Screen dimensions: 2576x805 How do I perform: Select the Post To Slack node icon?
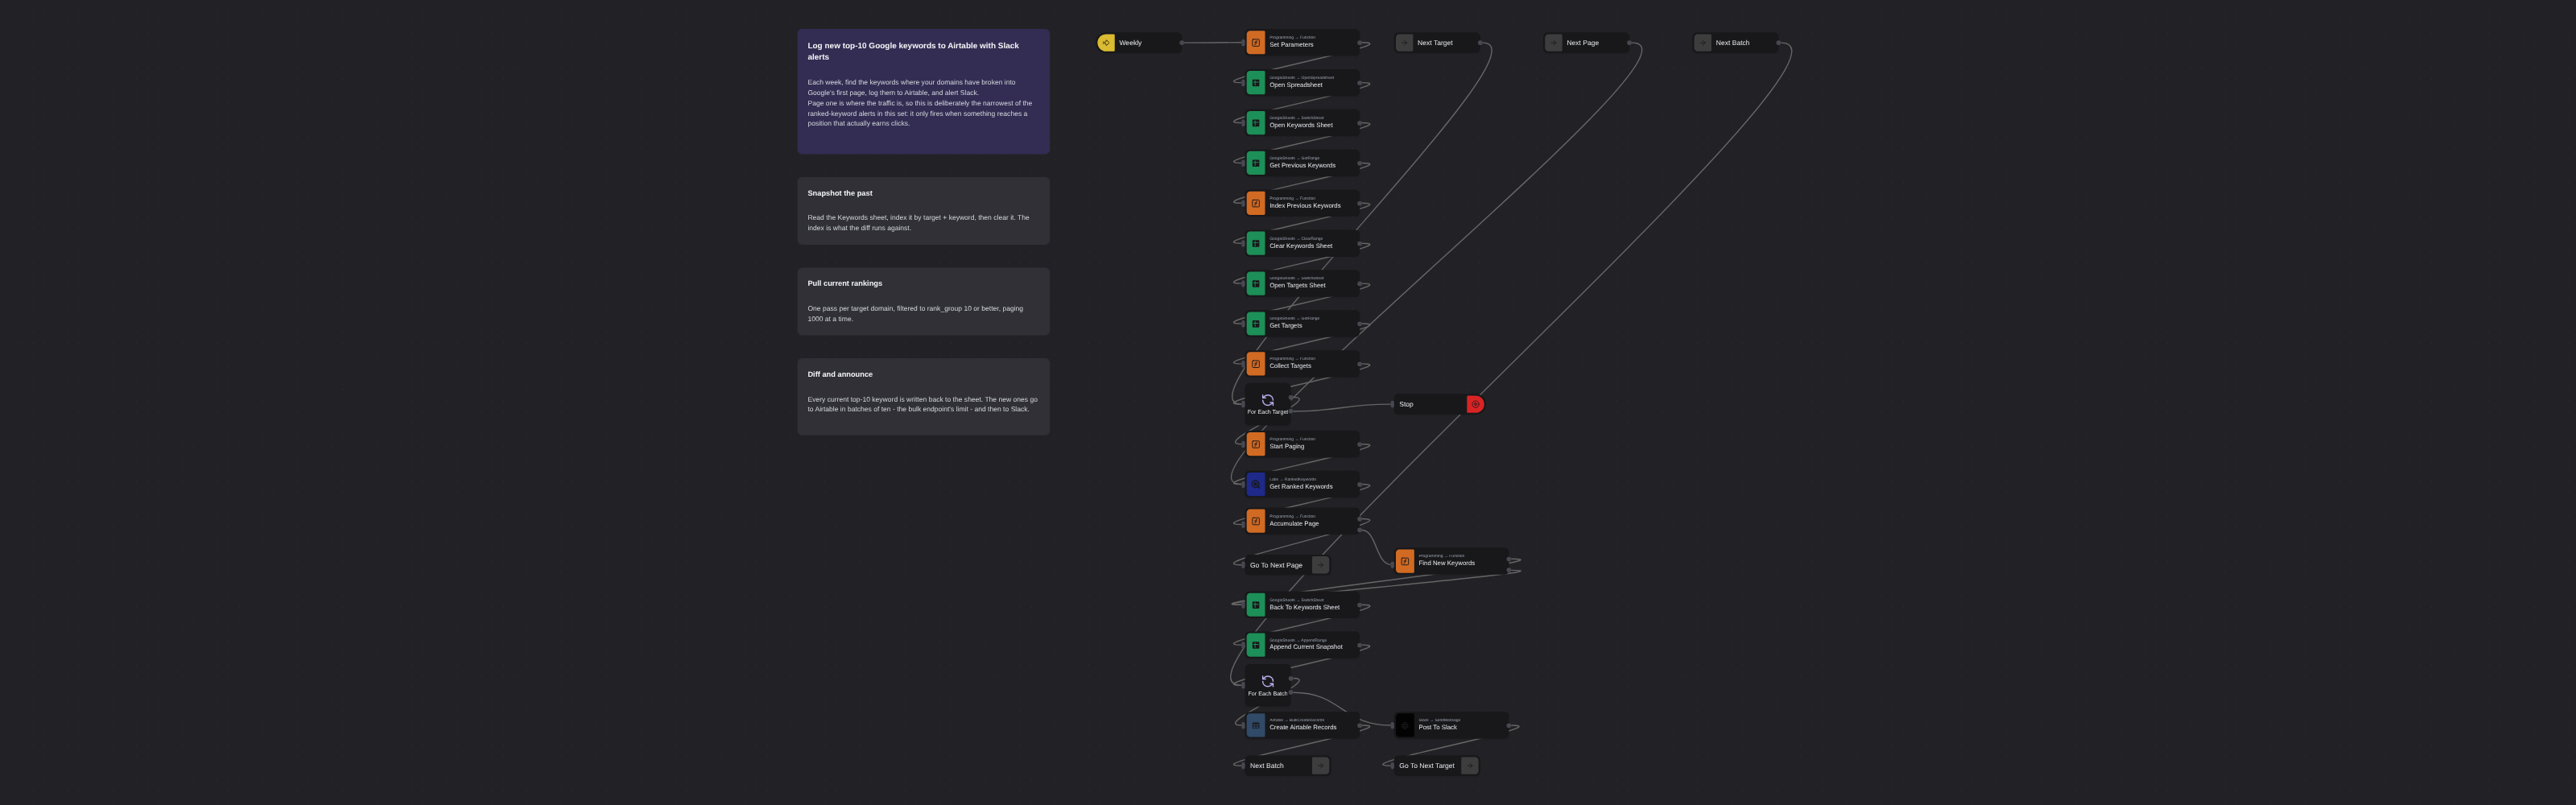[1405, 725]
